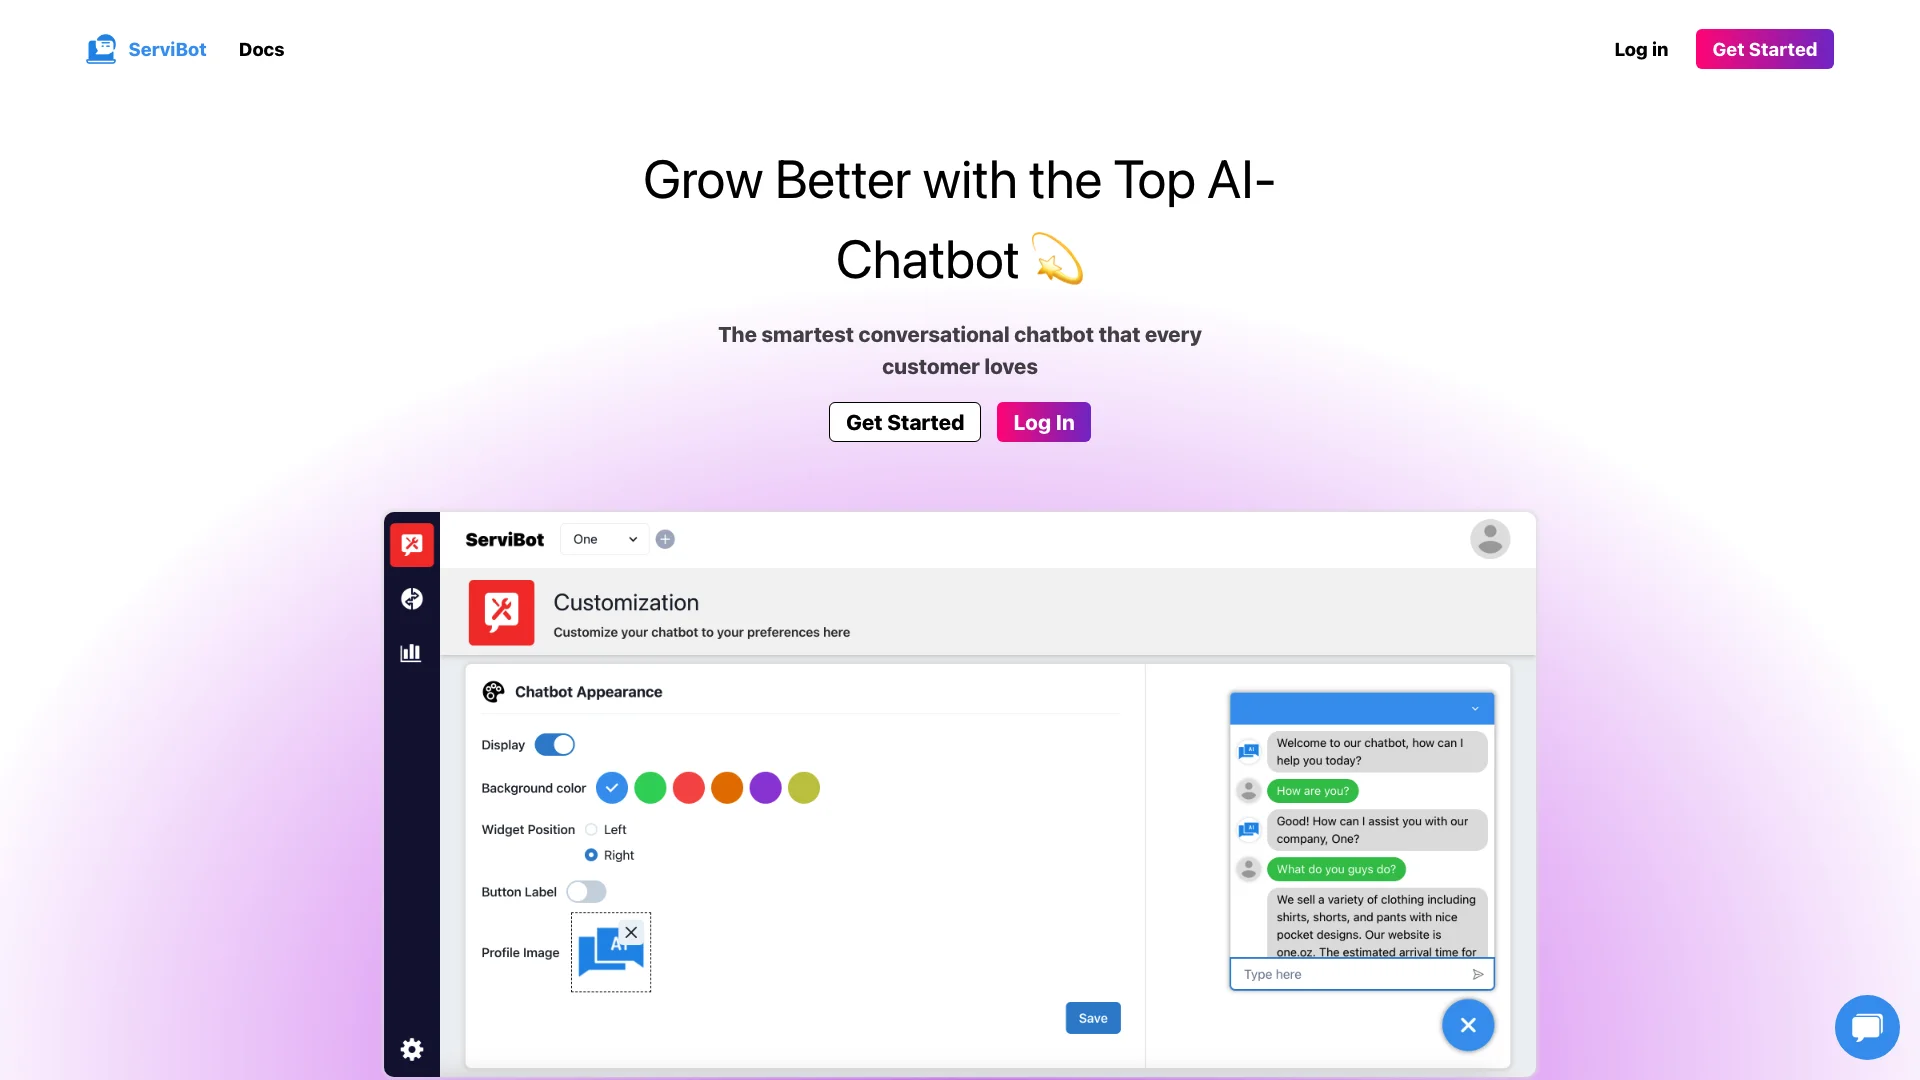Select the Left widget position radio button
The image size is (1920, 1080).
(591, 828)
